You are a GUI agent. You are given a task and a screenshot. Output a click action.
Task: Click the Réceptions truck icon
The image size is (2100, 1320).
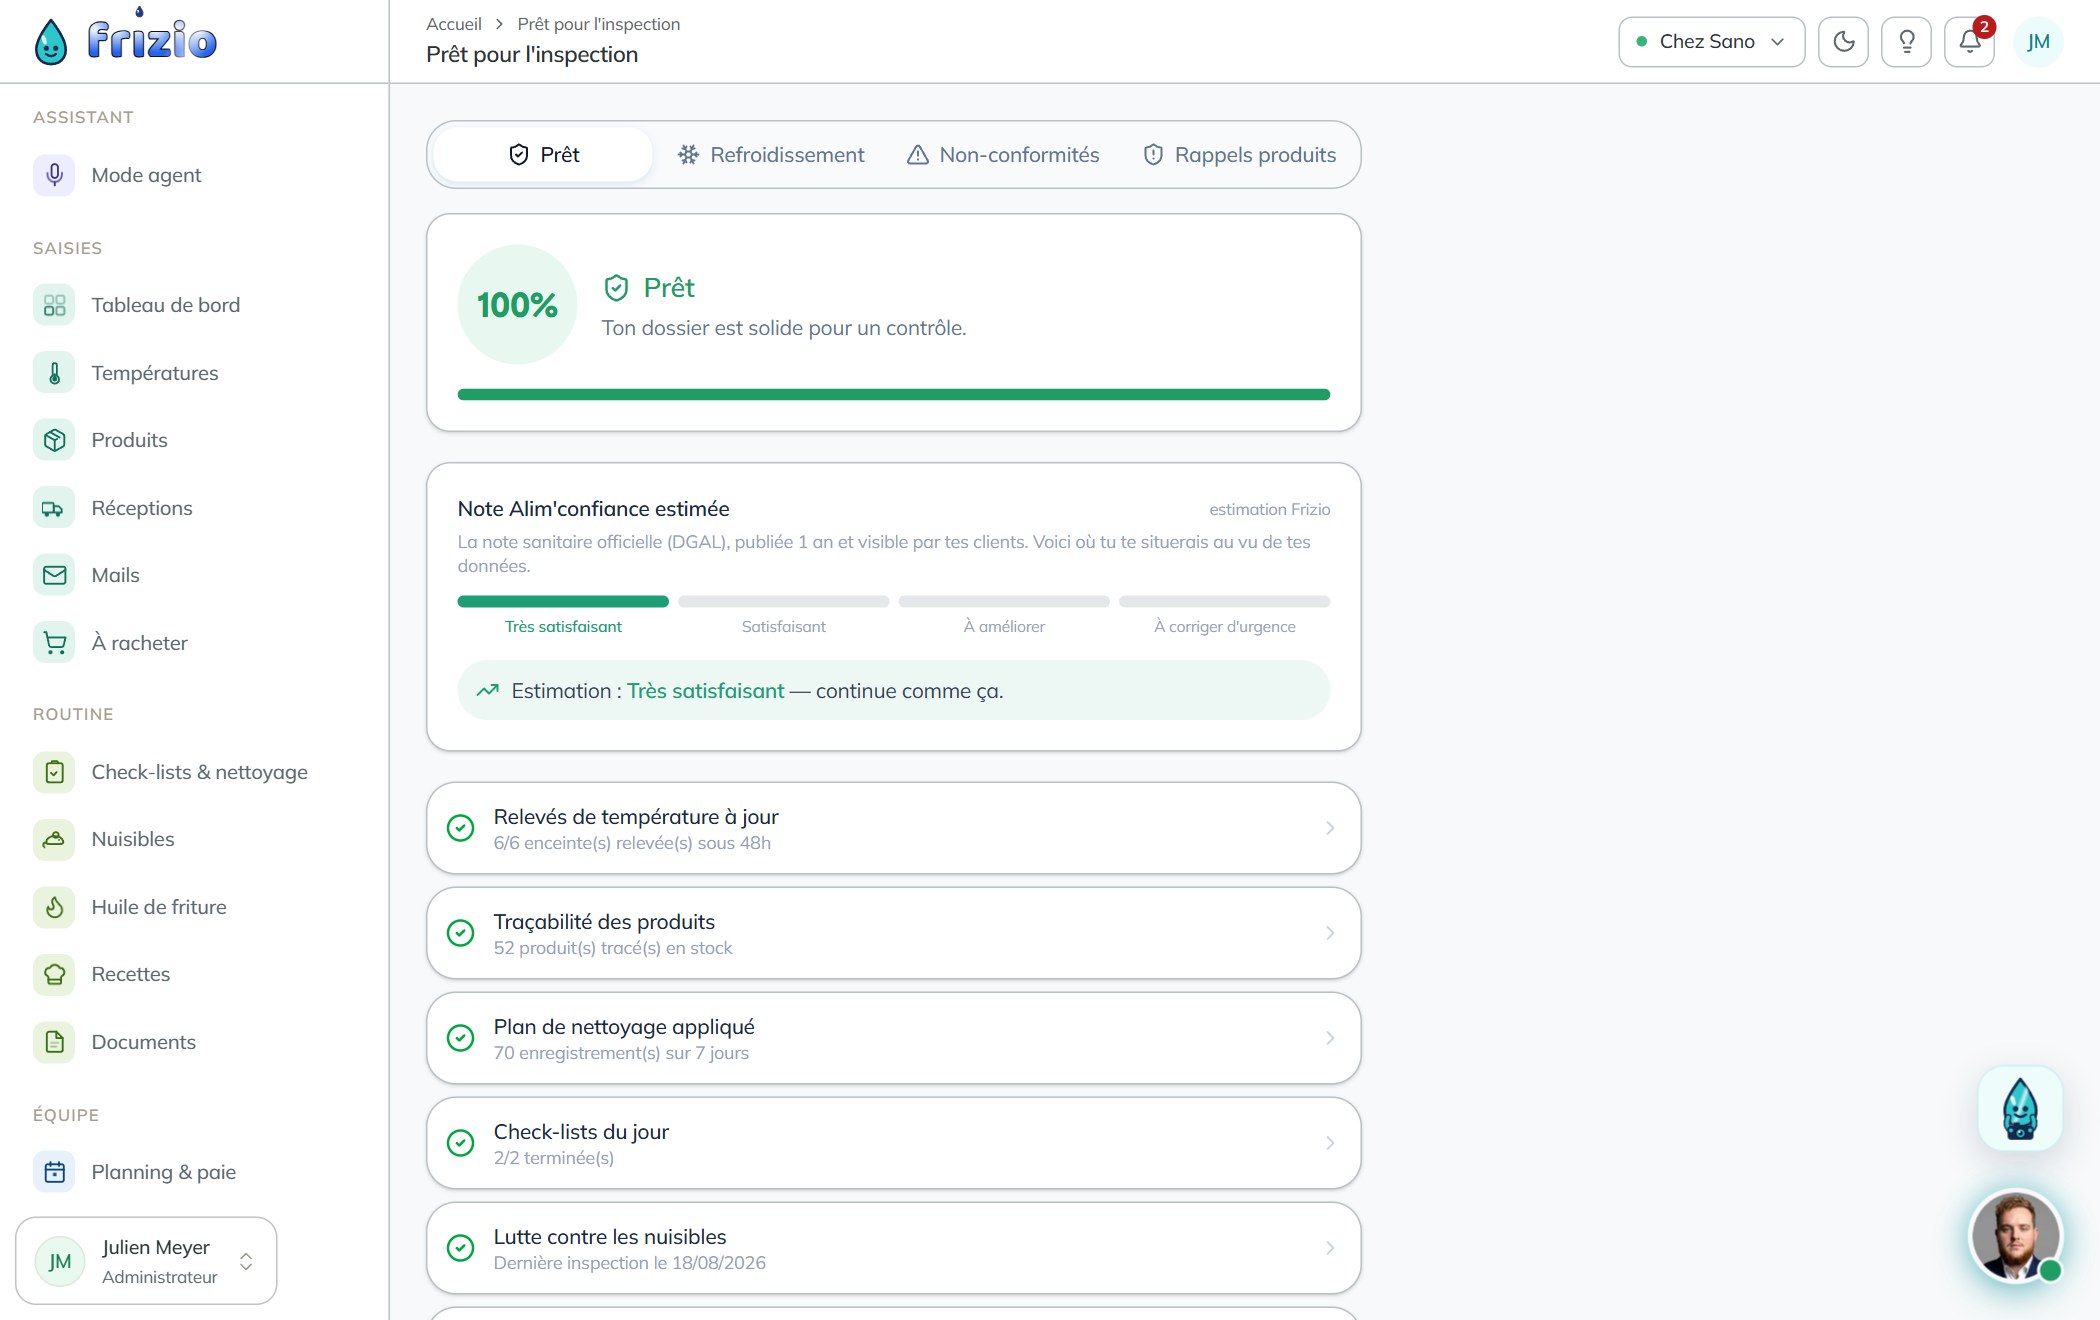pos(54,508)
